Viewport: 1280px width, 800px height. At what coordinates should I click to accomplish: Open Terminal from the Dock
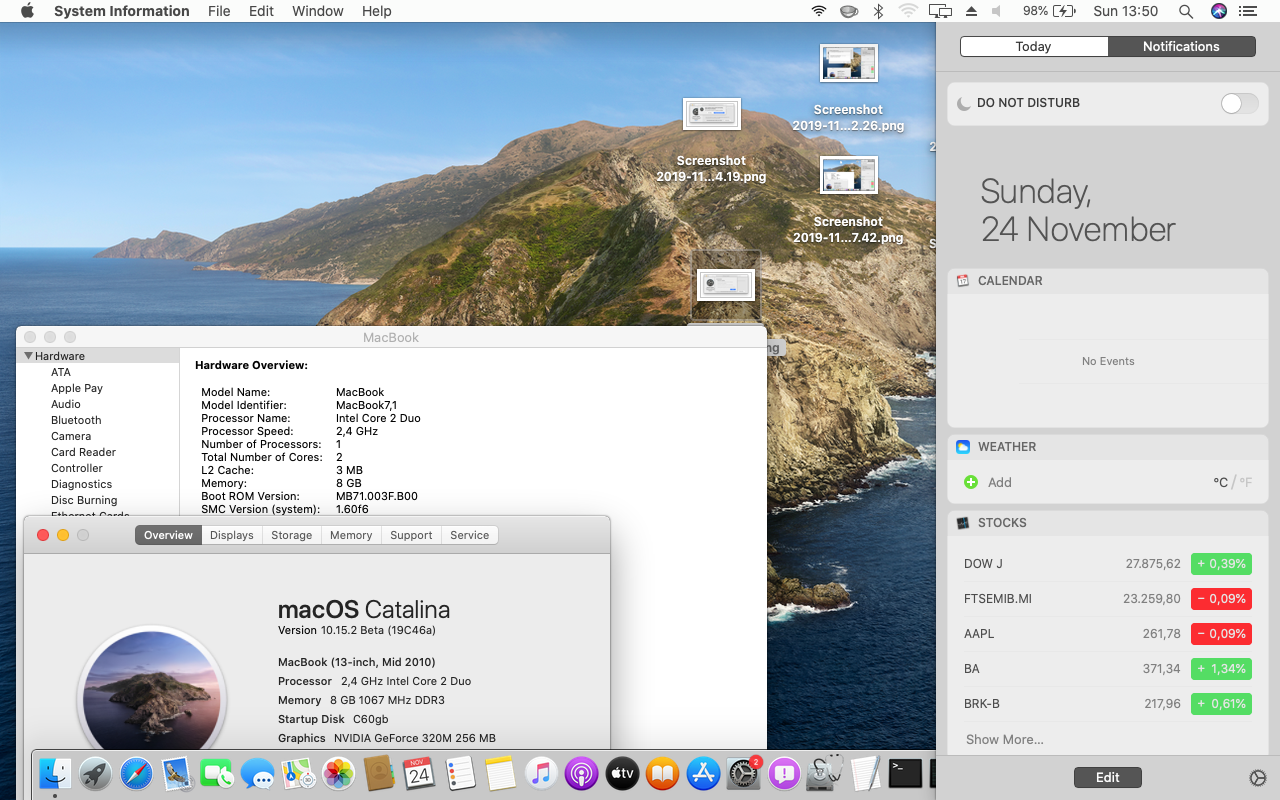(x=906, y=773)
